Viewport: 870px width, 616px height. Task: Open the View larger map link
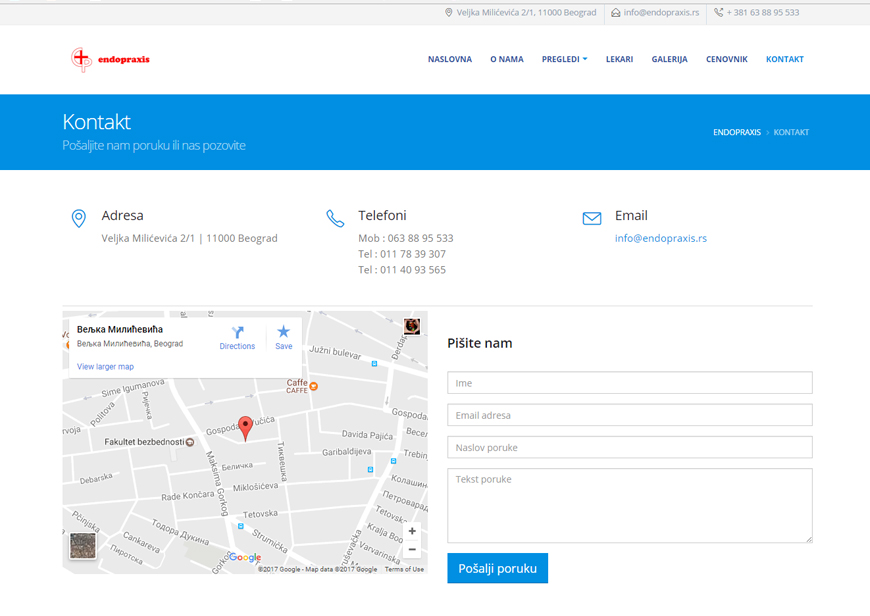click(105, 367)
